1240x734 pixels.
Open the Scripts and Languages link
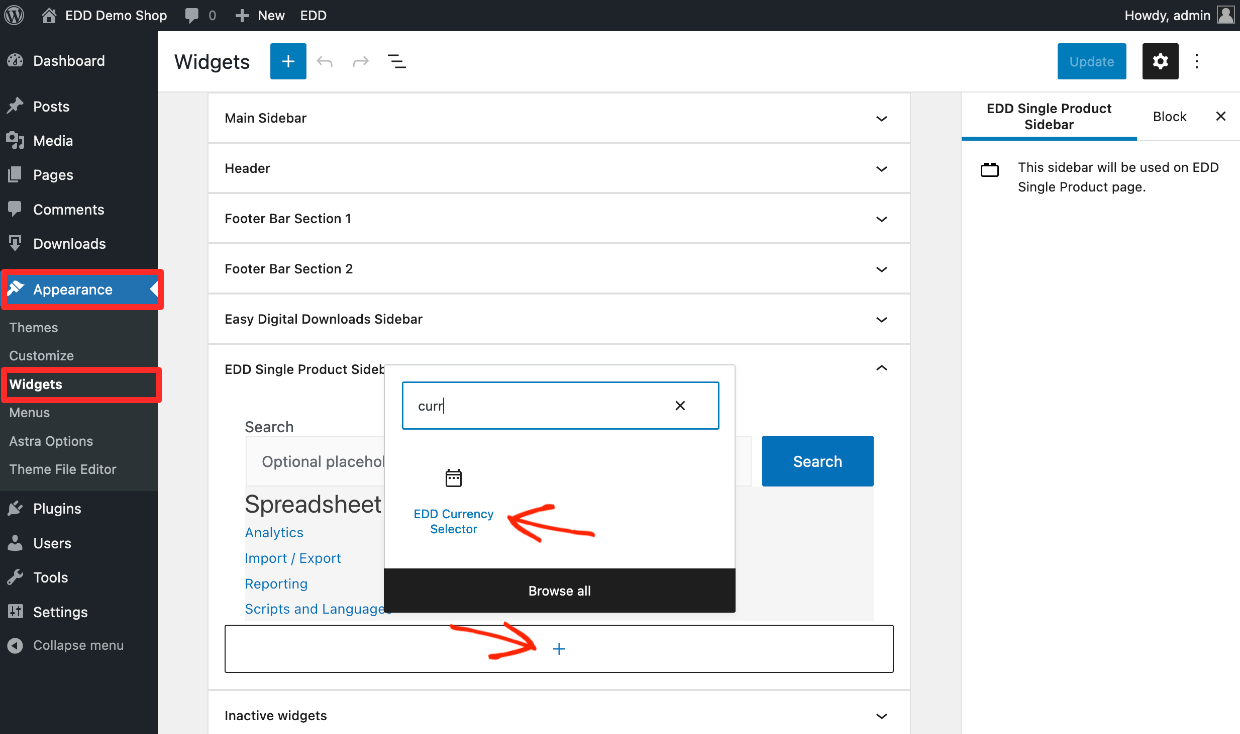click(315, 609)
